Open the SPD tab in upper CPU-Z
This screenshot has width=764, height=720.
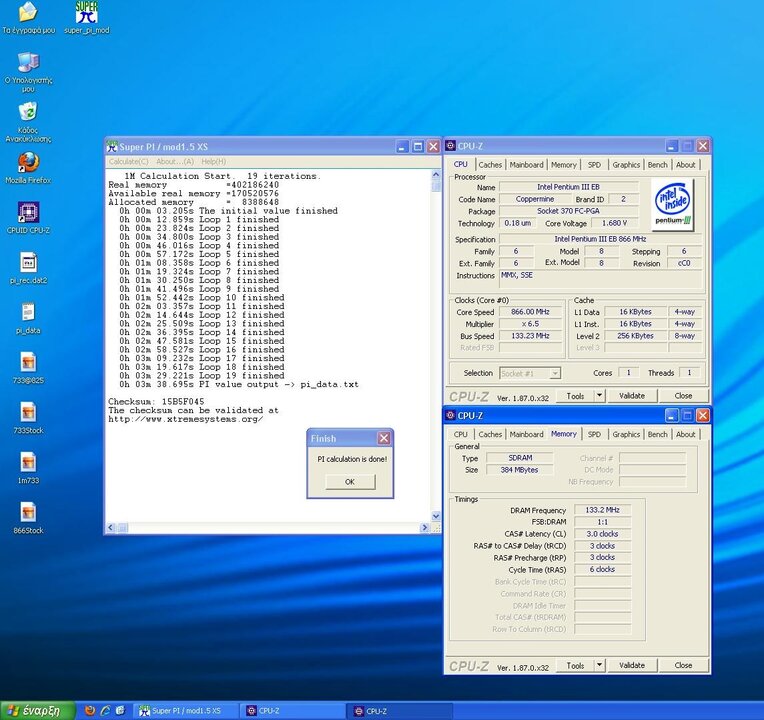(594, 165)
